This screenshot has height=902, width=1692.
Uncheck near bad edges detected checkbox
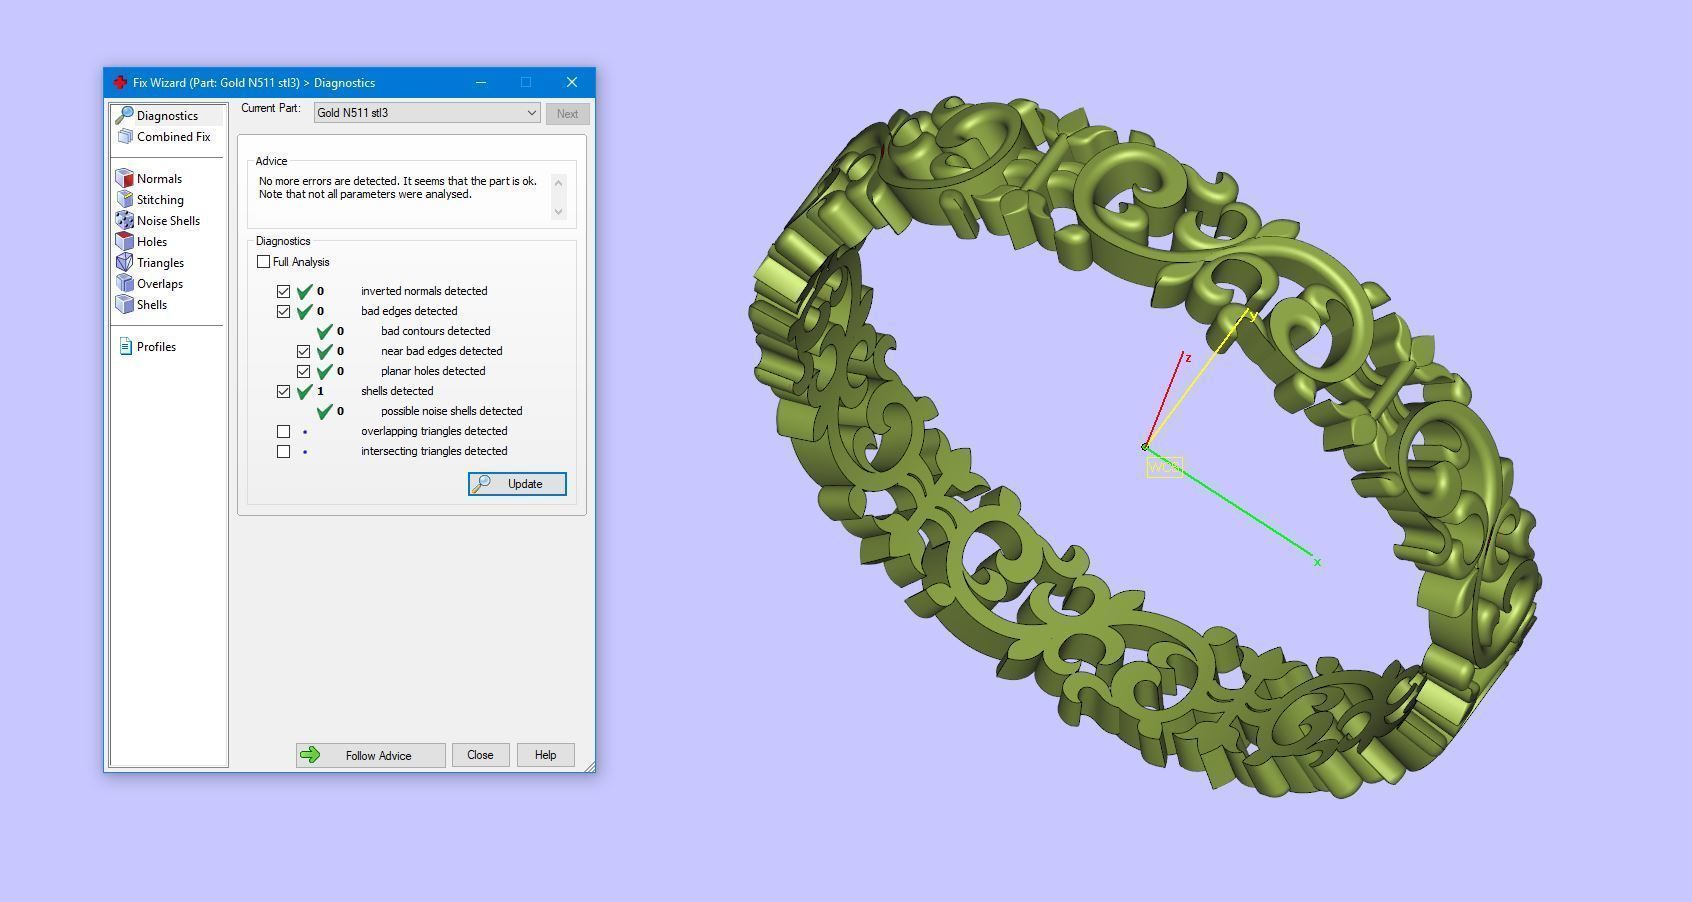(x=303, y=351)
